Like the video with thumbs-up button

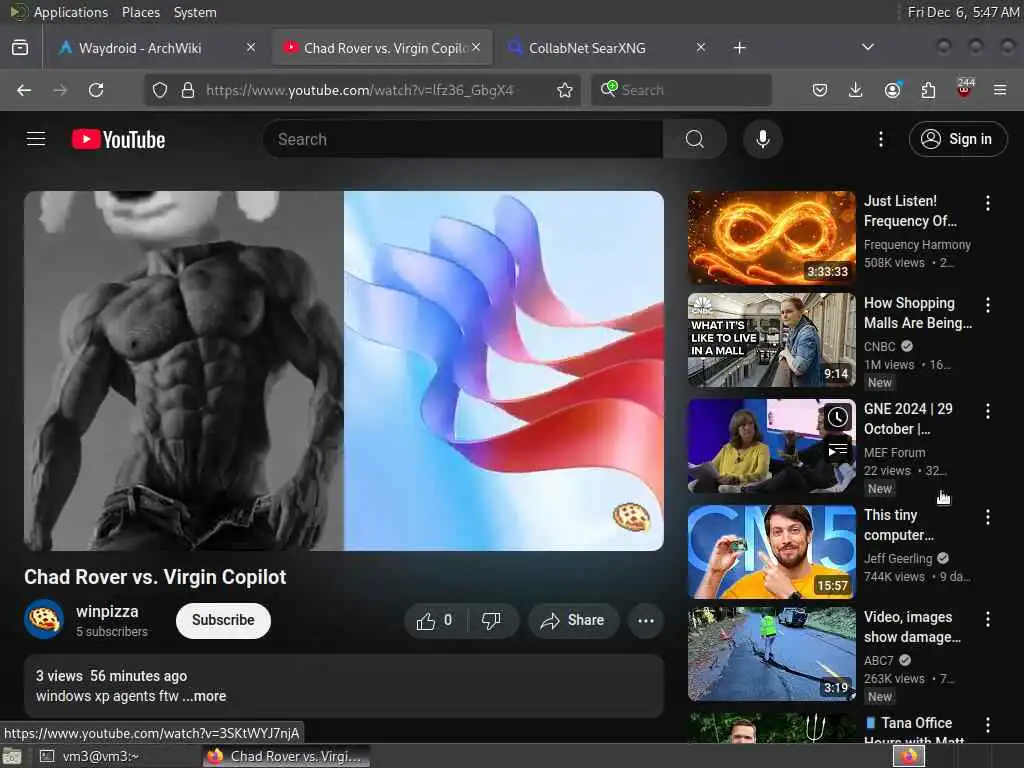435,620
